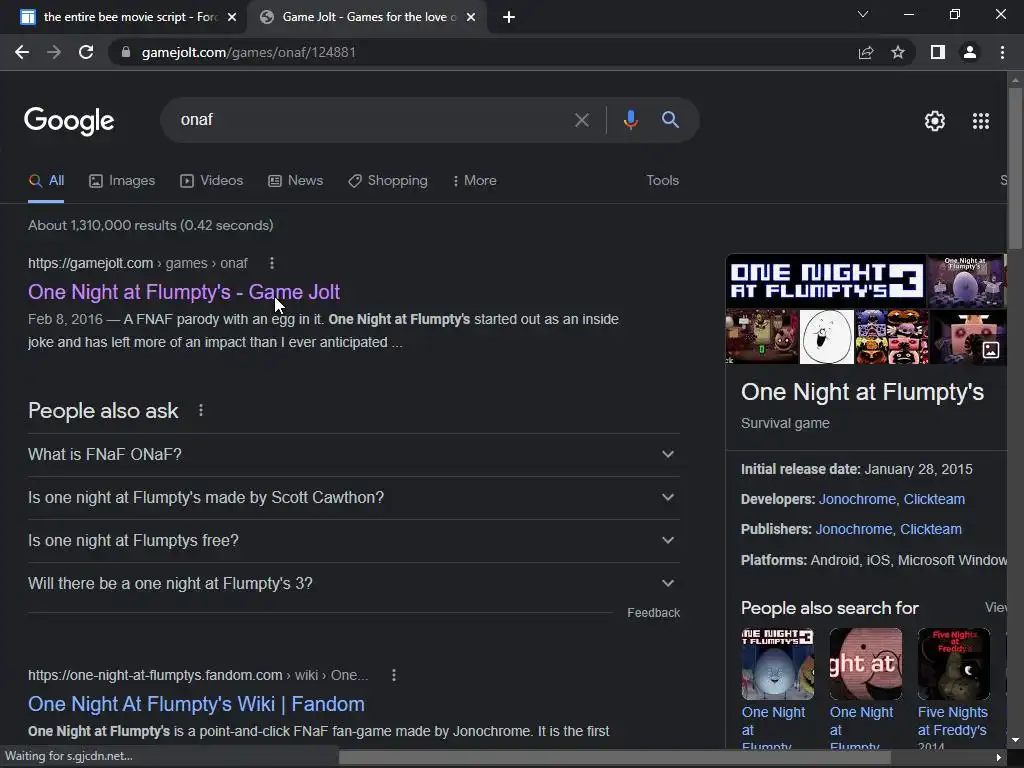Start voice search with microphone icon
Image resolution: width=1024 pixels, height=768 pixels.
pyautogui.click(x=631, y=120)
